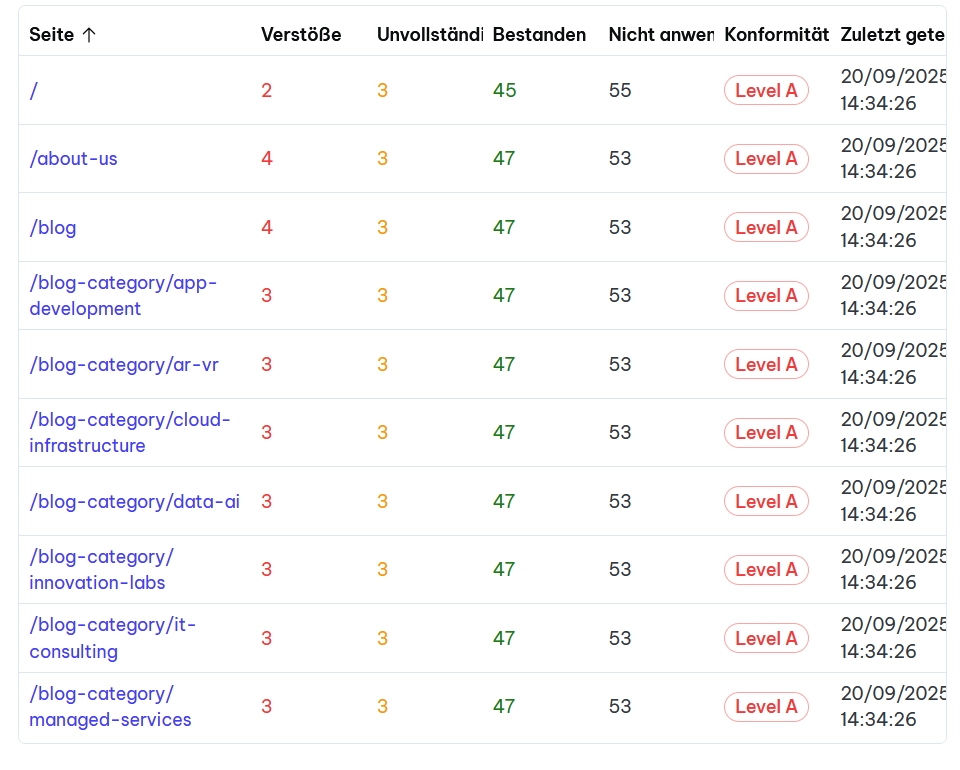The height and width of the screenshot is (770, 960).
Task: Sort table by Nicht anwendbar column
Action: point(660,35)
